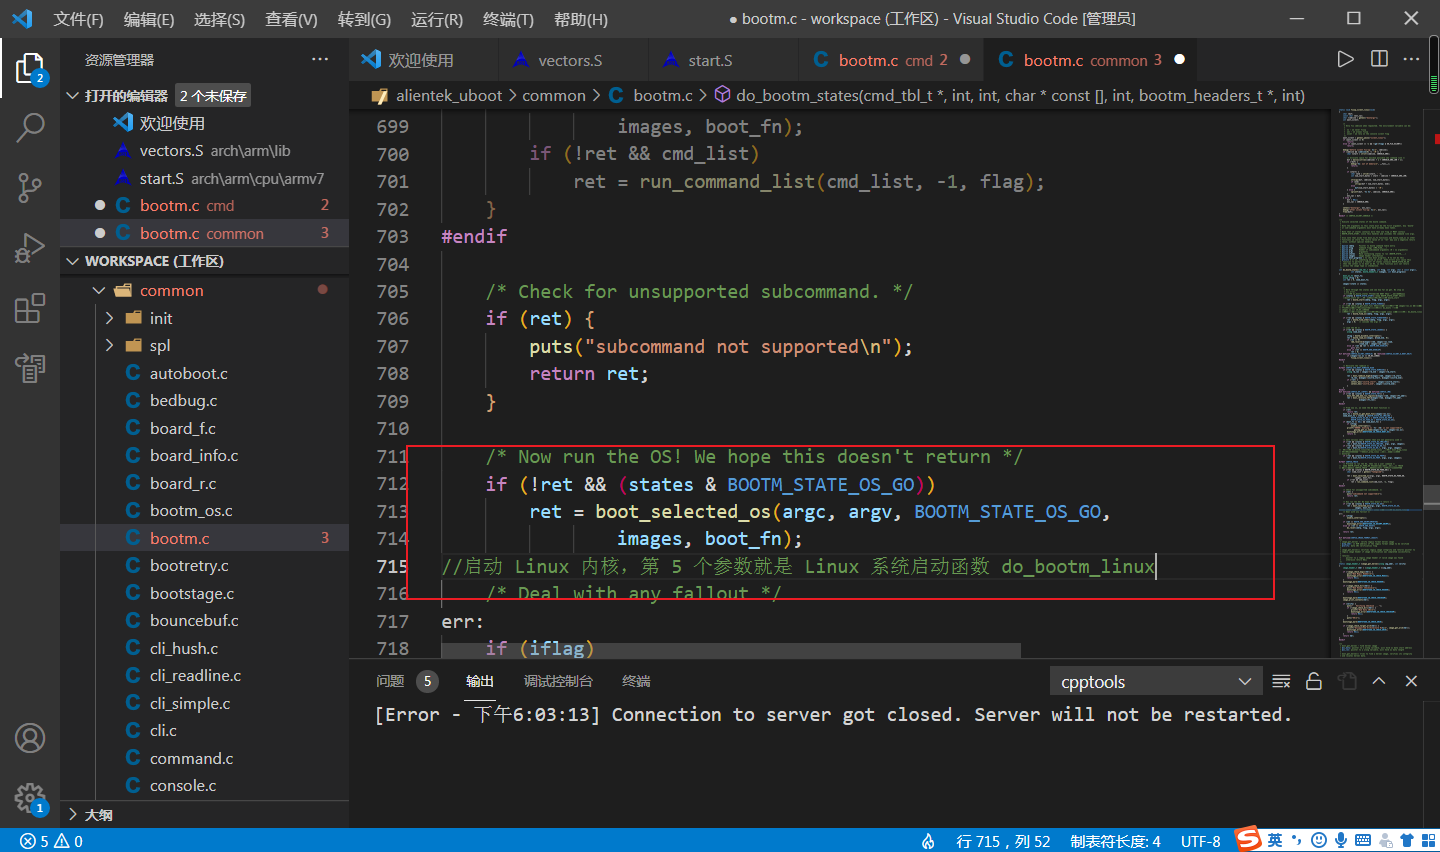
Task: Close the bottom panel
Action: (x=1411, y=681)
